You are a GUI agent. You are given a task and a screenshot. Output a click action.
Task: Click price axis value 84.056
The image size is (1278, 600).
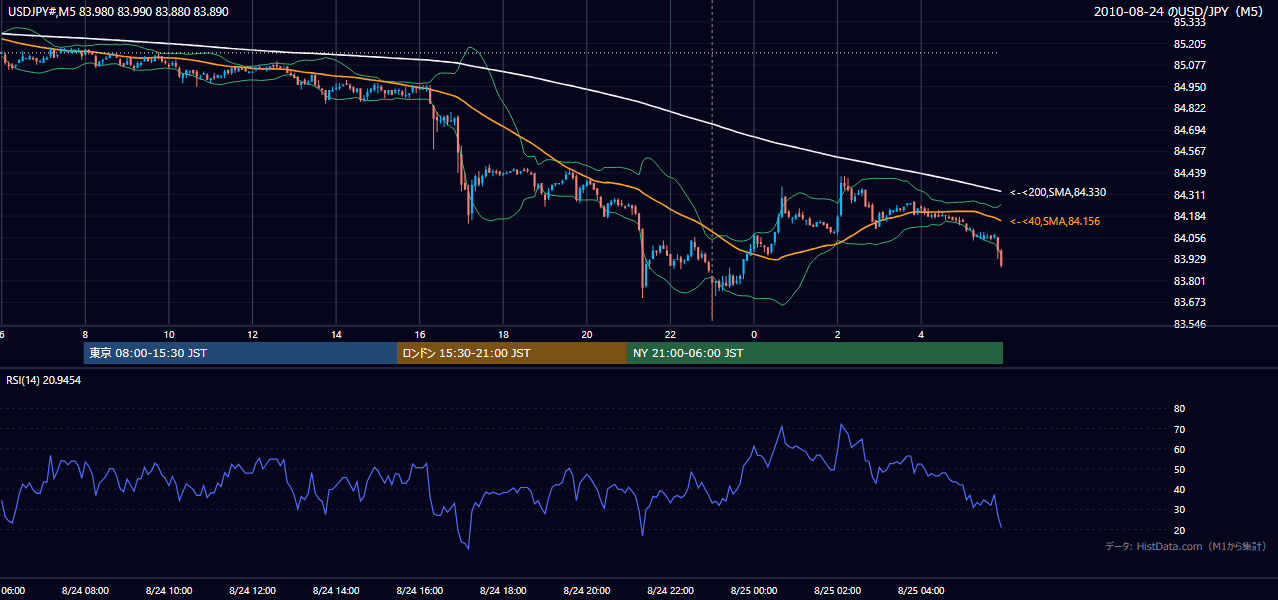pos(1189,238)
